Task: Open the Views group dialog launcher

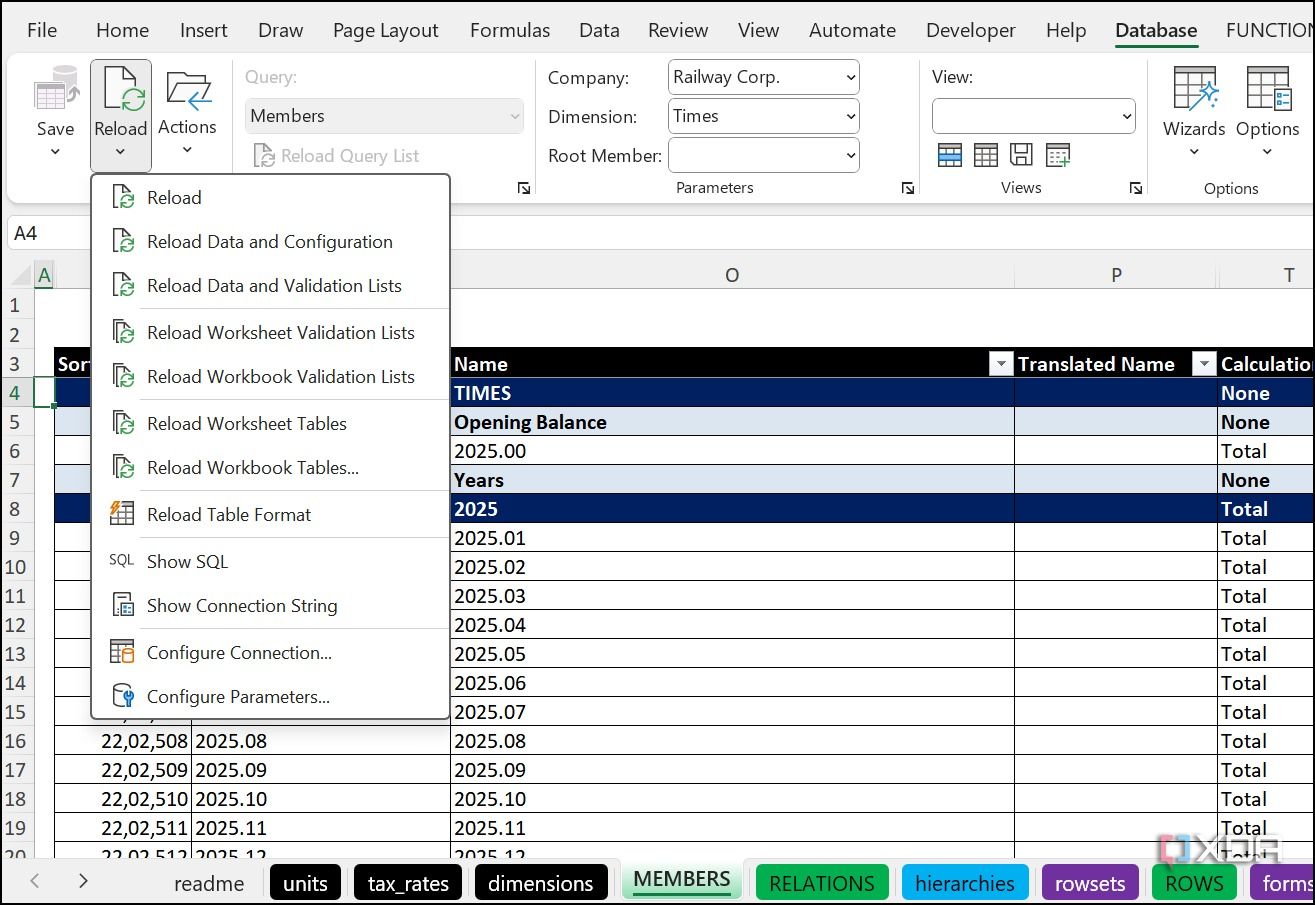Action: click(x=1136, y=188)
